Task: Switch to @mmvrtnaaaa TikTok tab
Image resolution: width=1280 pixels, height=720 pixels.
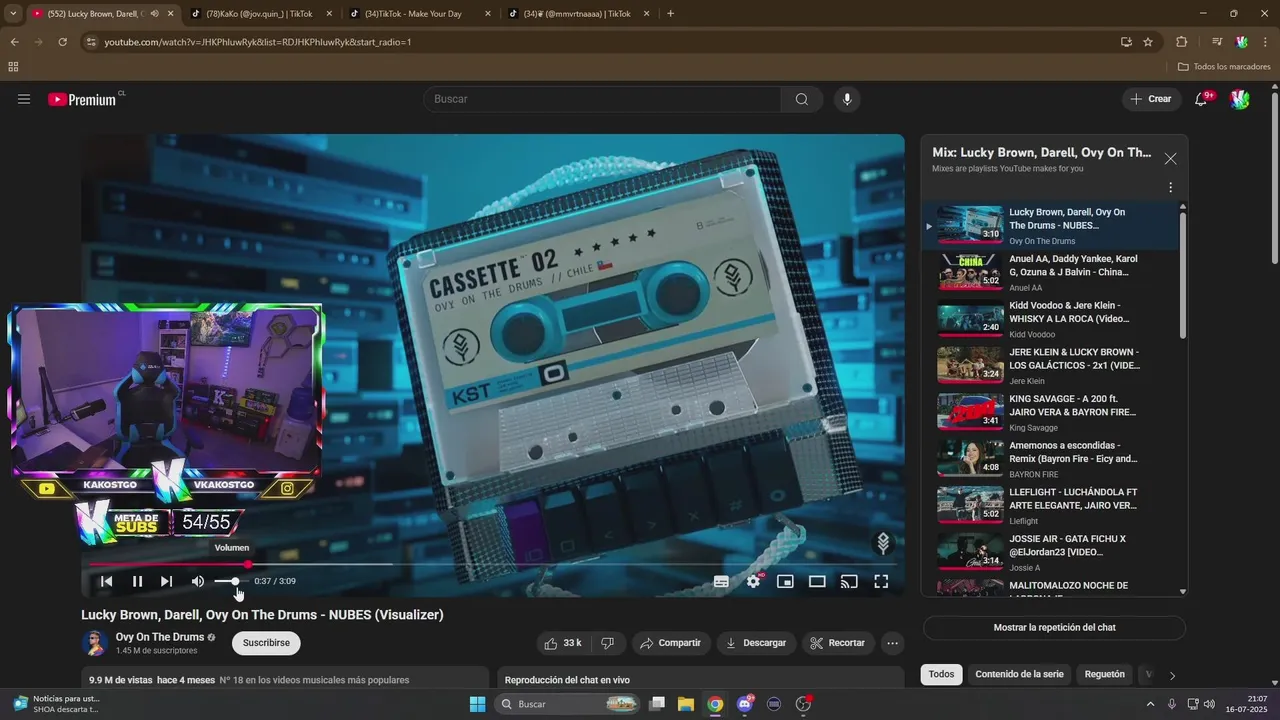Action: click(x=579, y=14)
